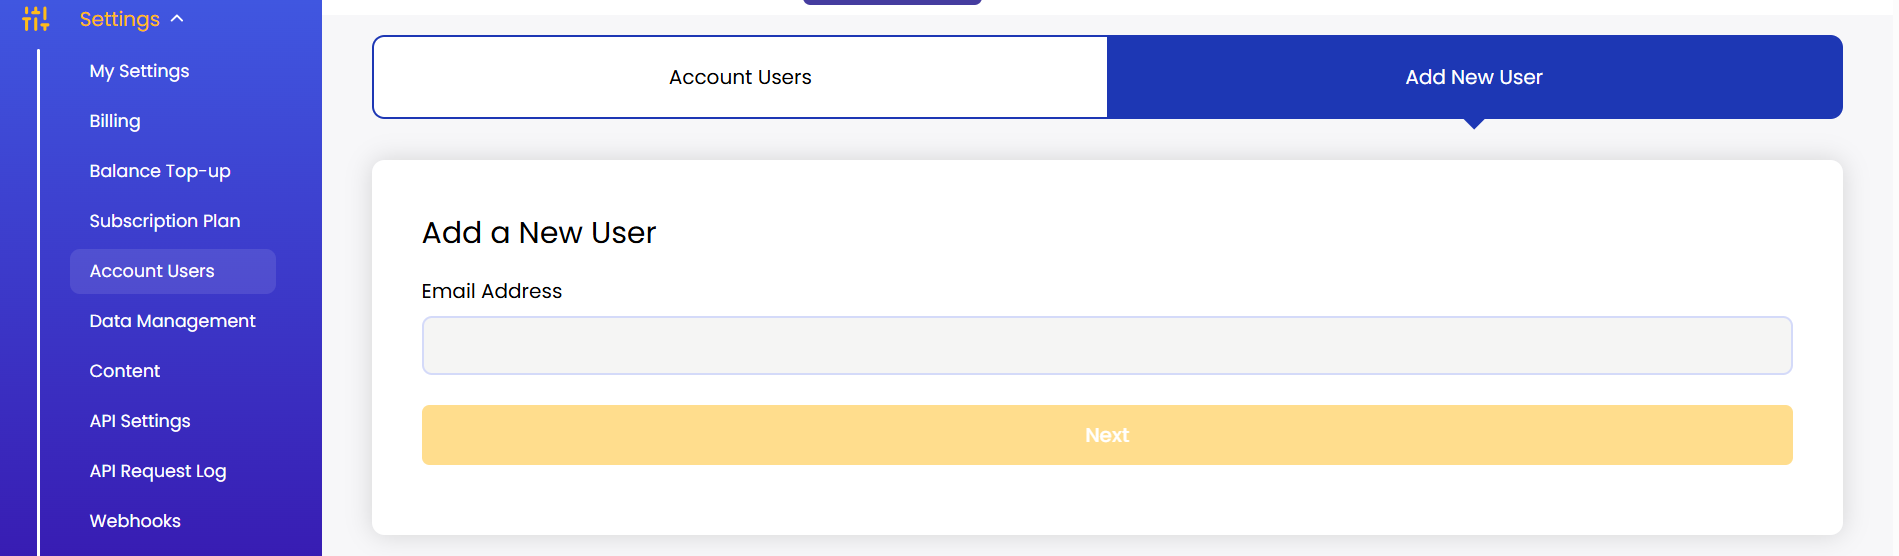
Task: Click the Settings section label
Action: click(119, 19)
